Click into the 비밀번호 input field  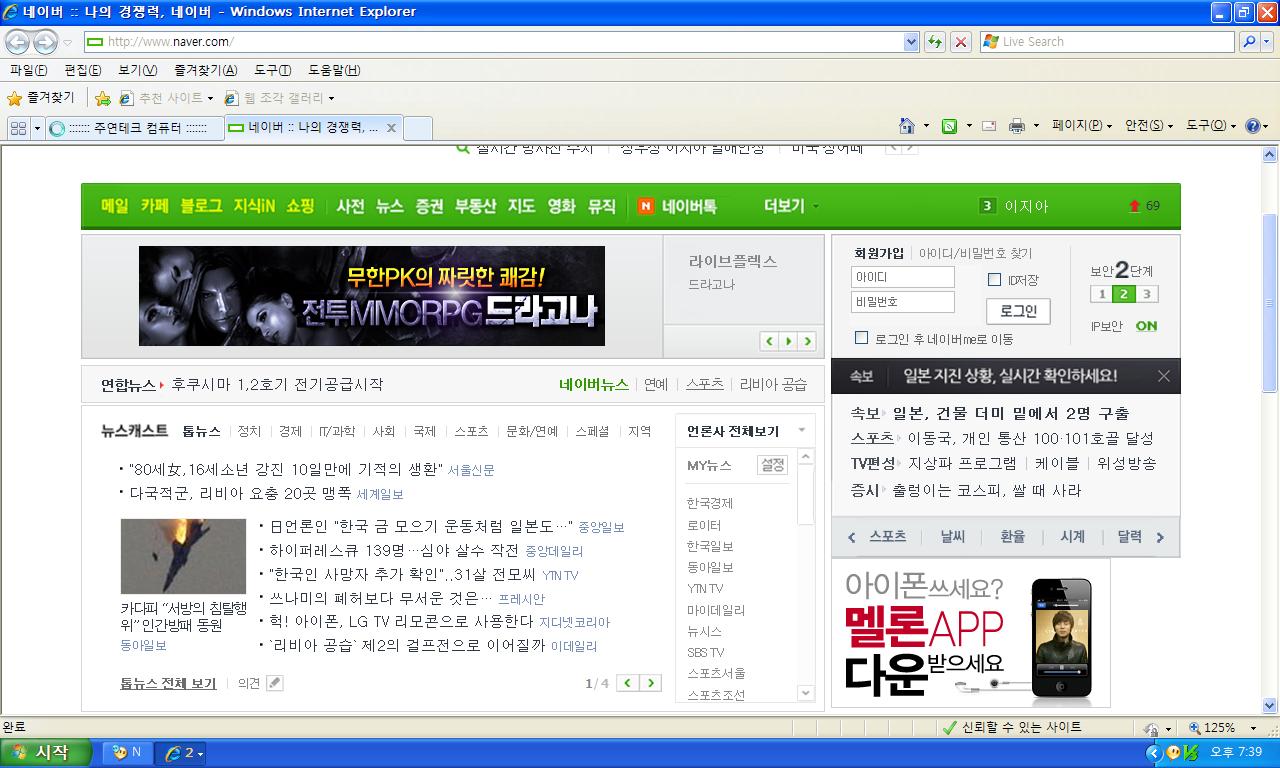[903, 302]
